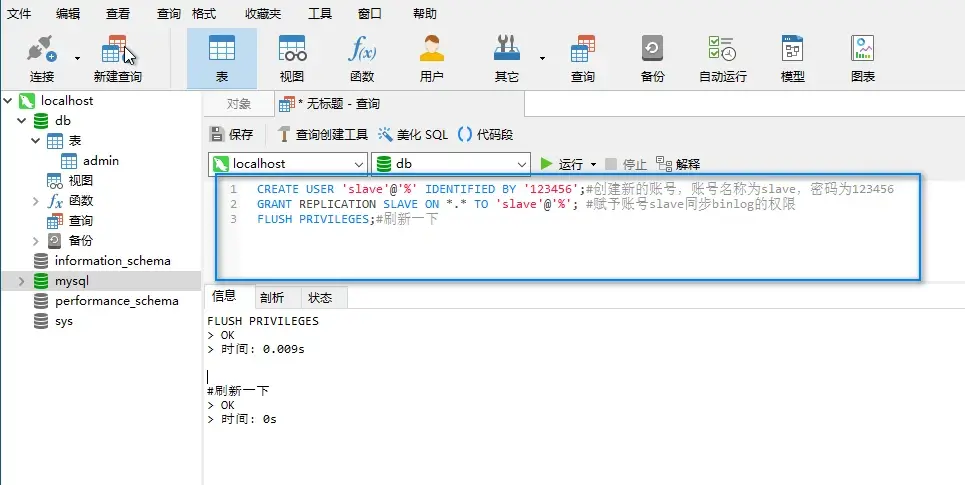This screenshot has height=485, width=965.
Task: Click the localhost connection icon in tree
Action: (26, 100)
